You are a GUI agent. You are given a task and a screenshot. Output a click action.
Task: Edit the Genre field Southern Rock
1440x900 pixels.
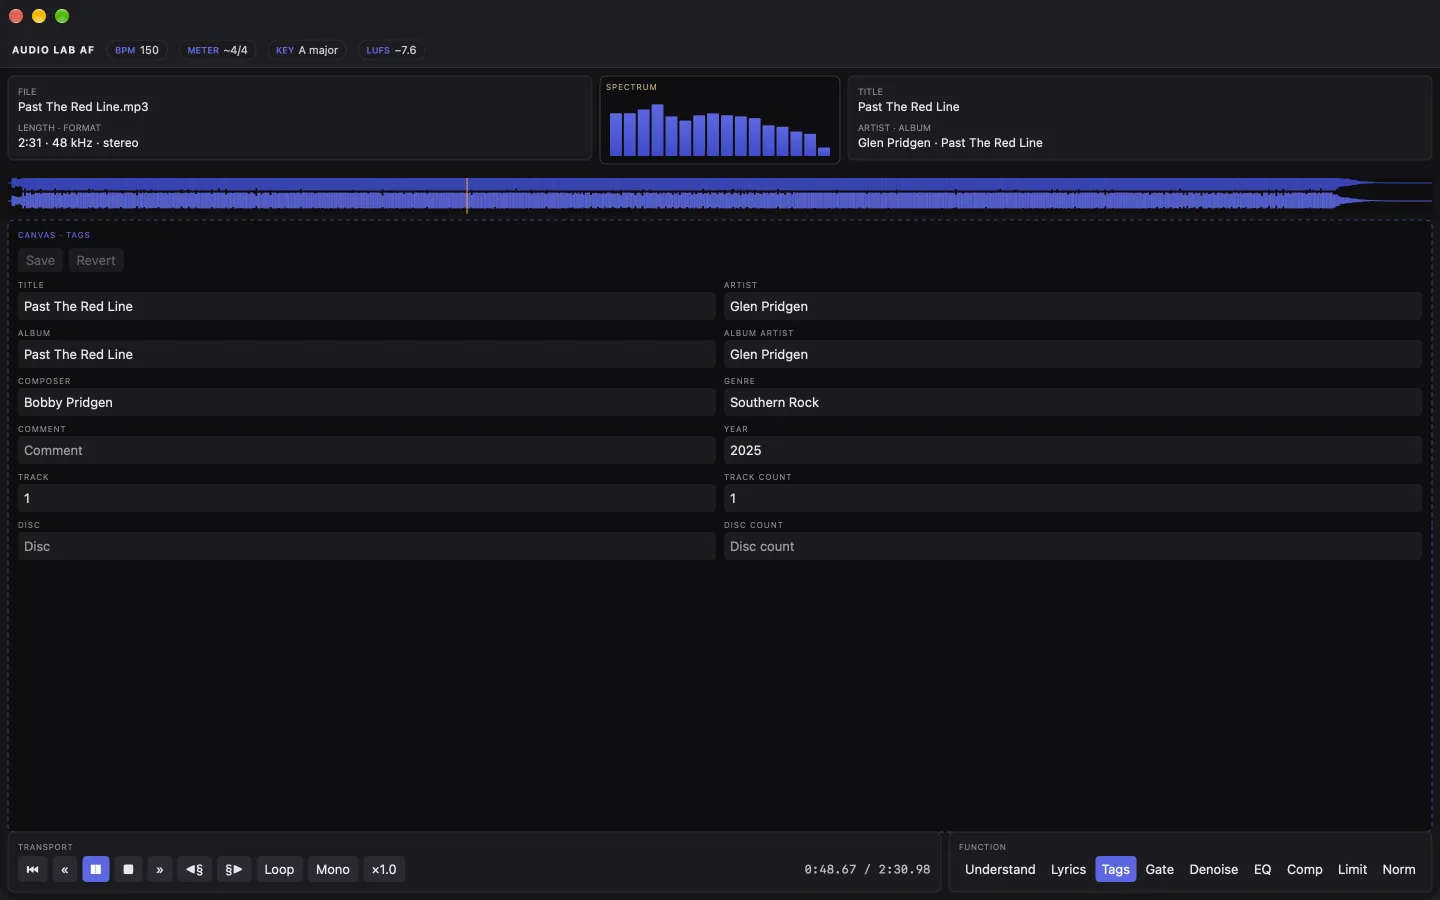(x=1073, y=403)
